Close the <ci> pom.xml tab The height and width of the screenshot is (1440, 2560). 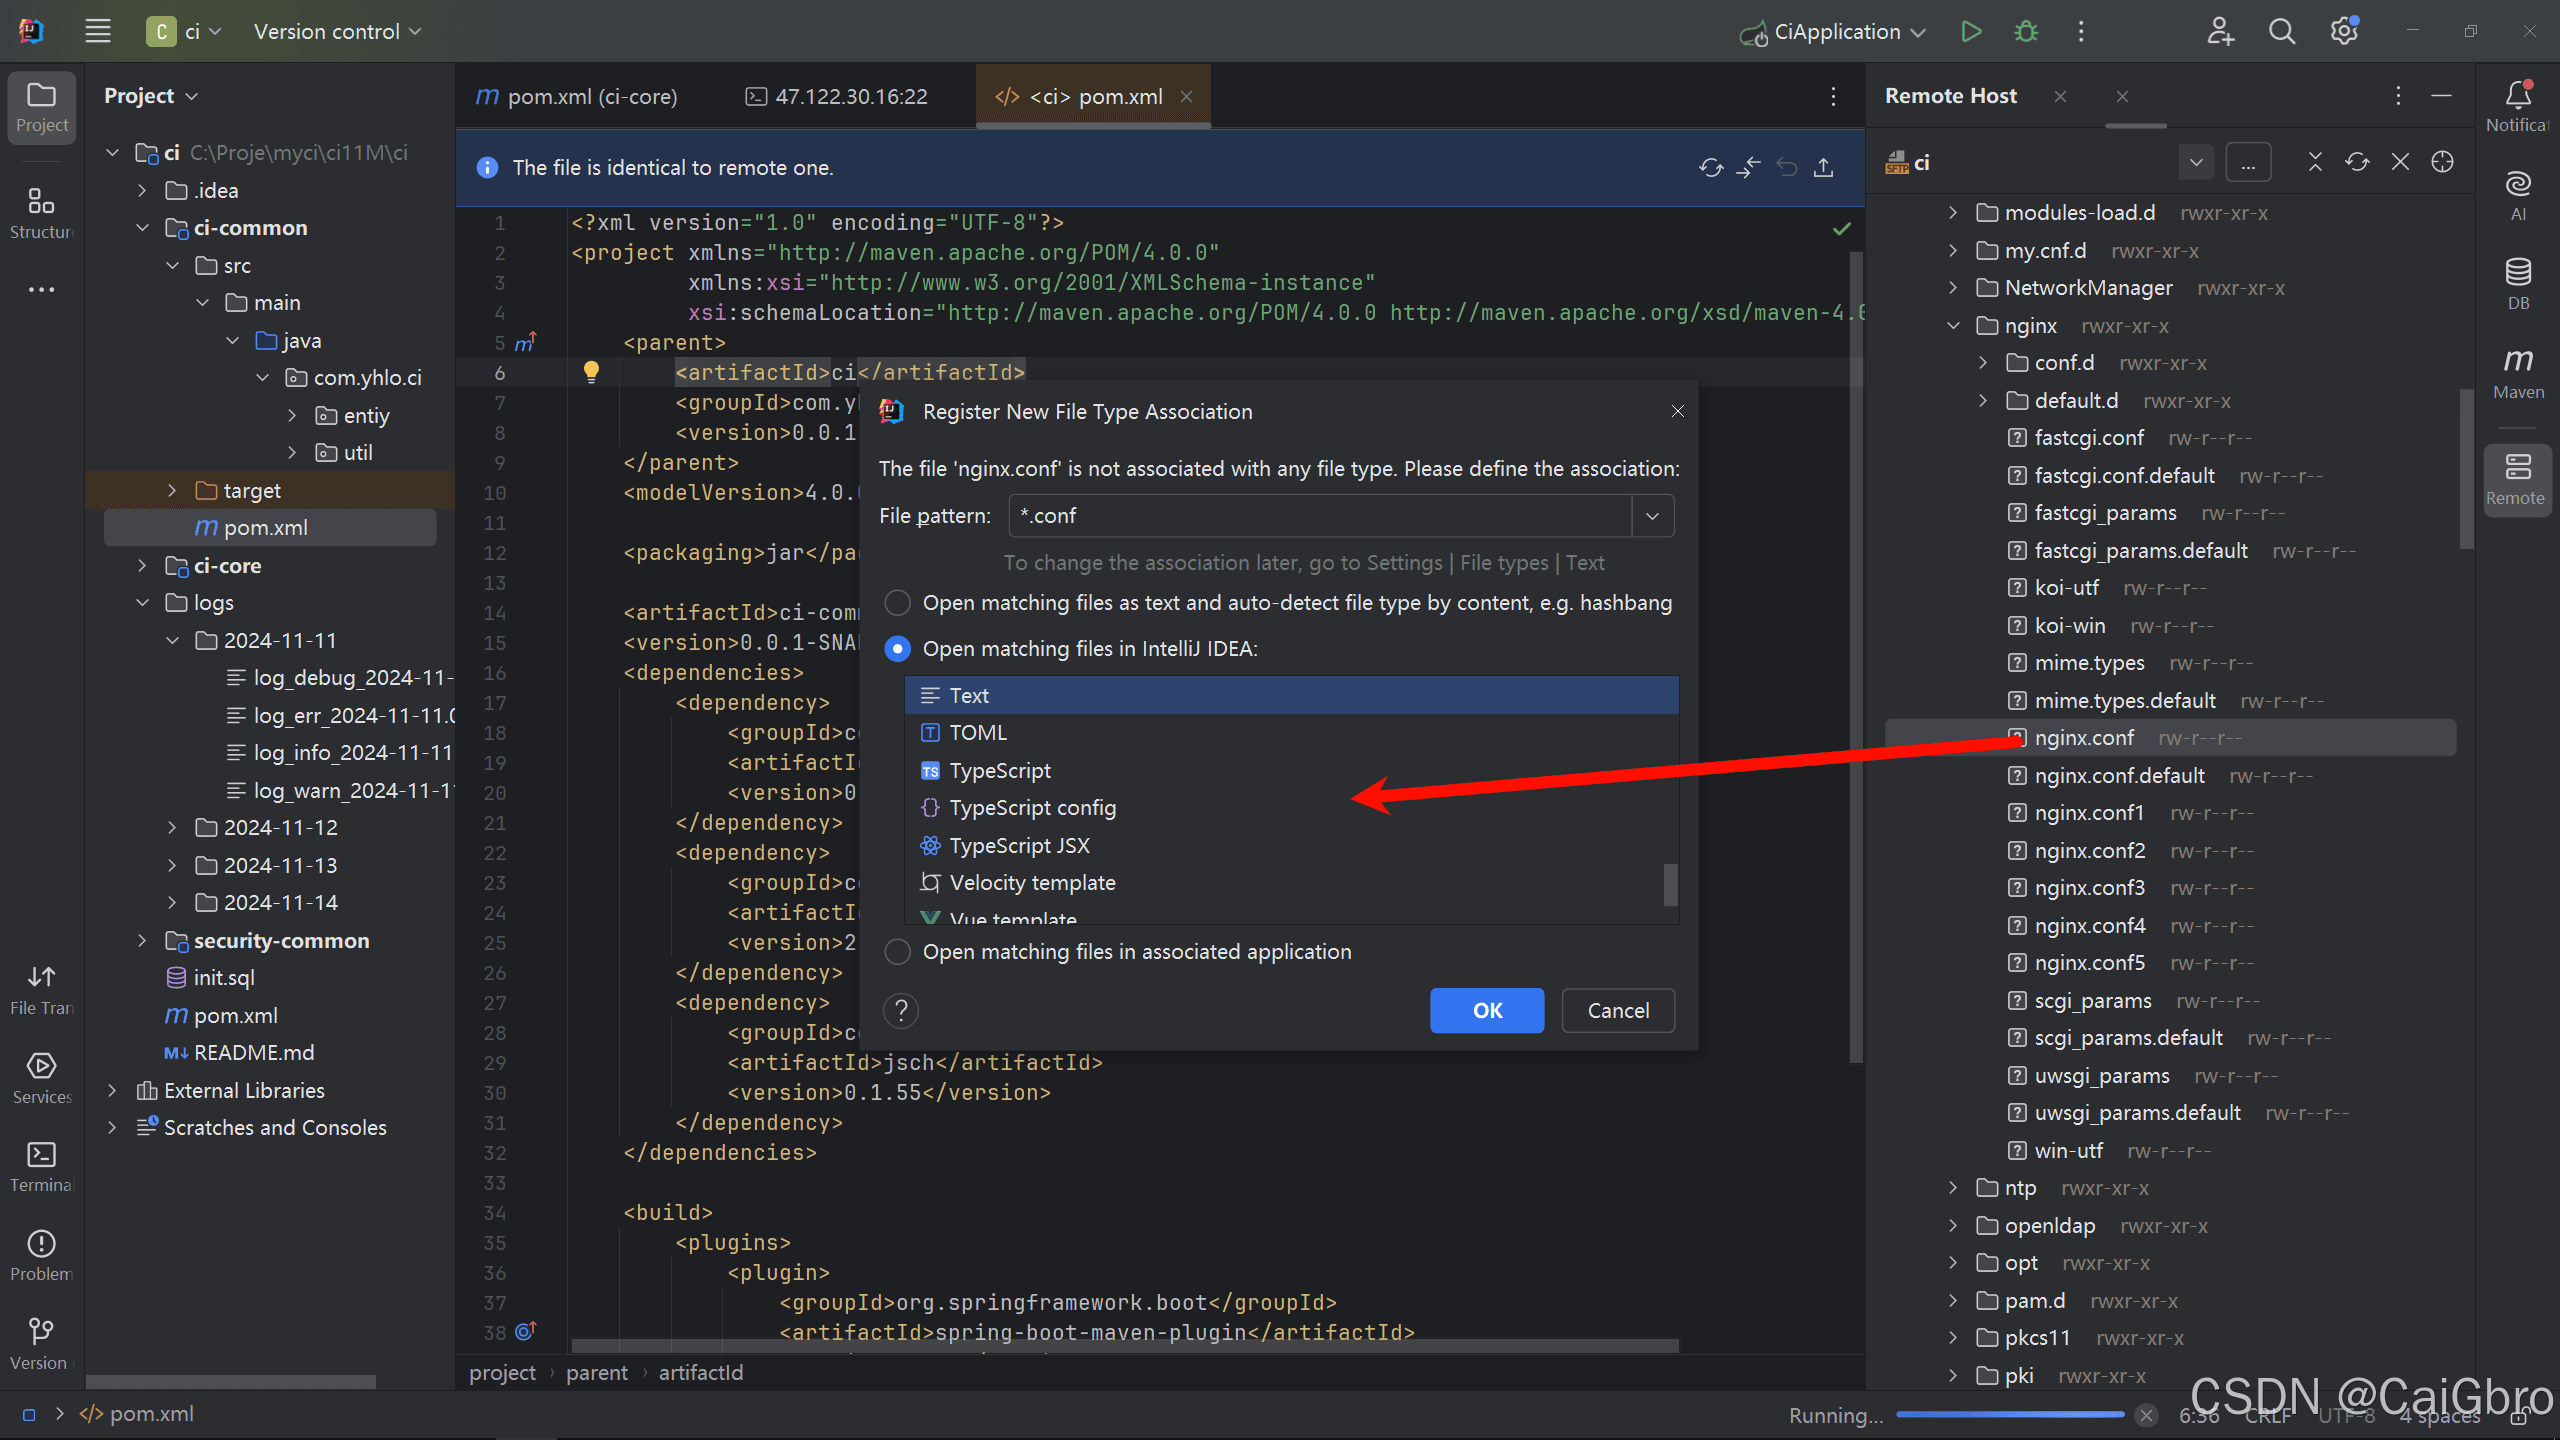1186,96
